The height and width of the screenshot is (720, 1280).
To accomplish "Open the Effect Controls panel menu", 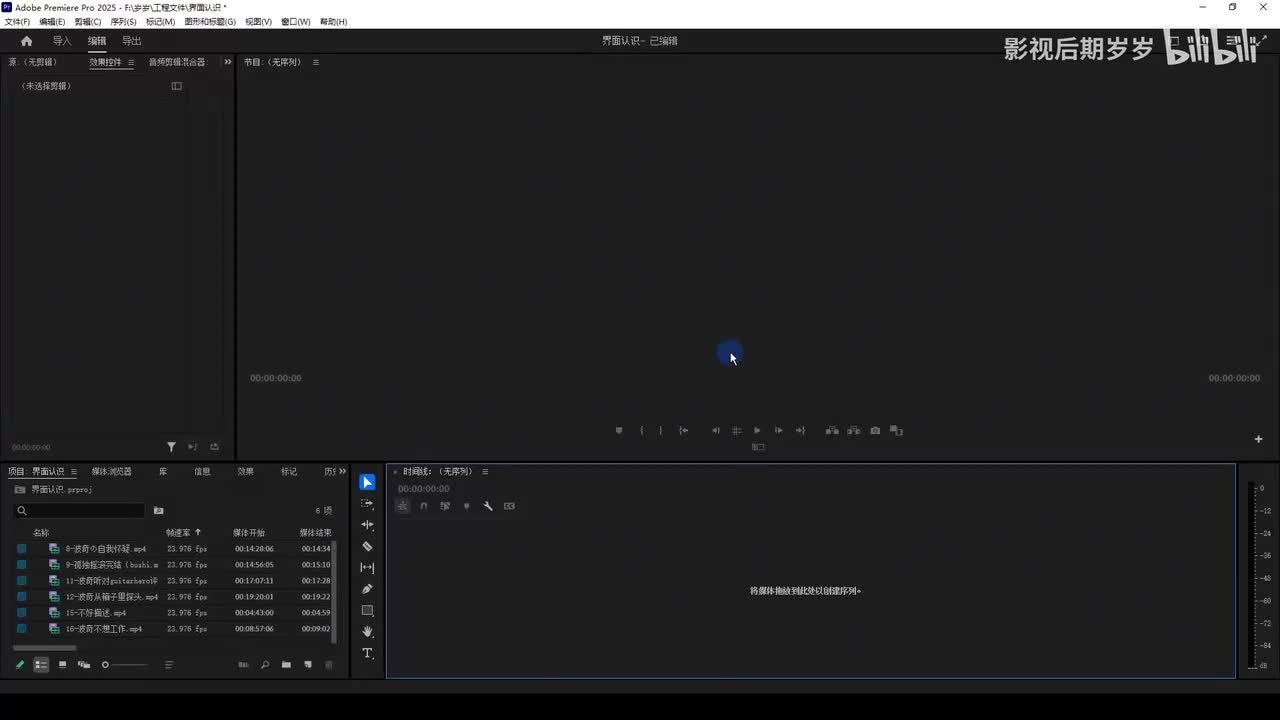I will point(131,62).
